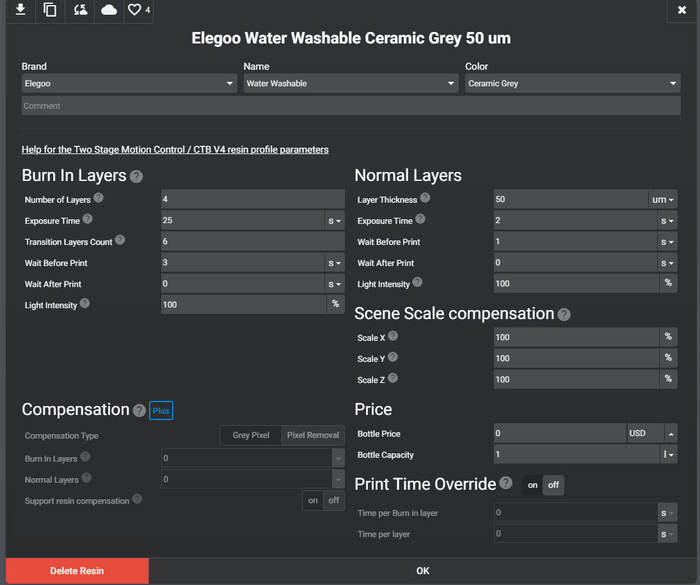This screenshot has height=585, width=700.
Task: Click help icon next to Layer Thickness
Action: (425, 197)
